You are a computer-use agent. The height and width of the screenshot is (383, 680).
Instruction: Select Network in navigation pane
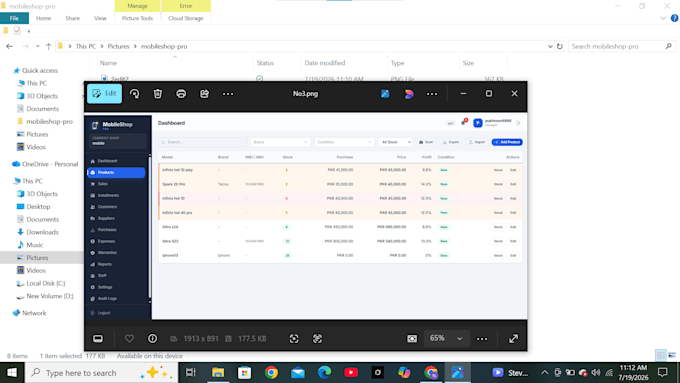(29, 313)
